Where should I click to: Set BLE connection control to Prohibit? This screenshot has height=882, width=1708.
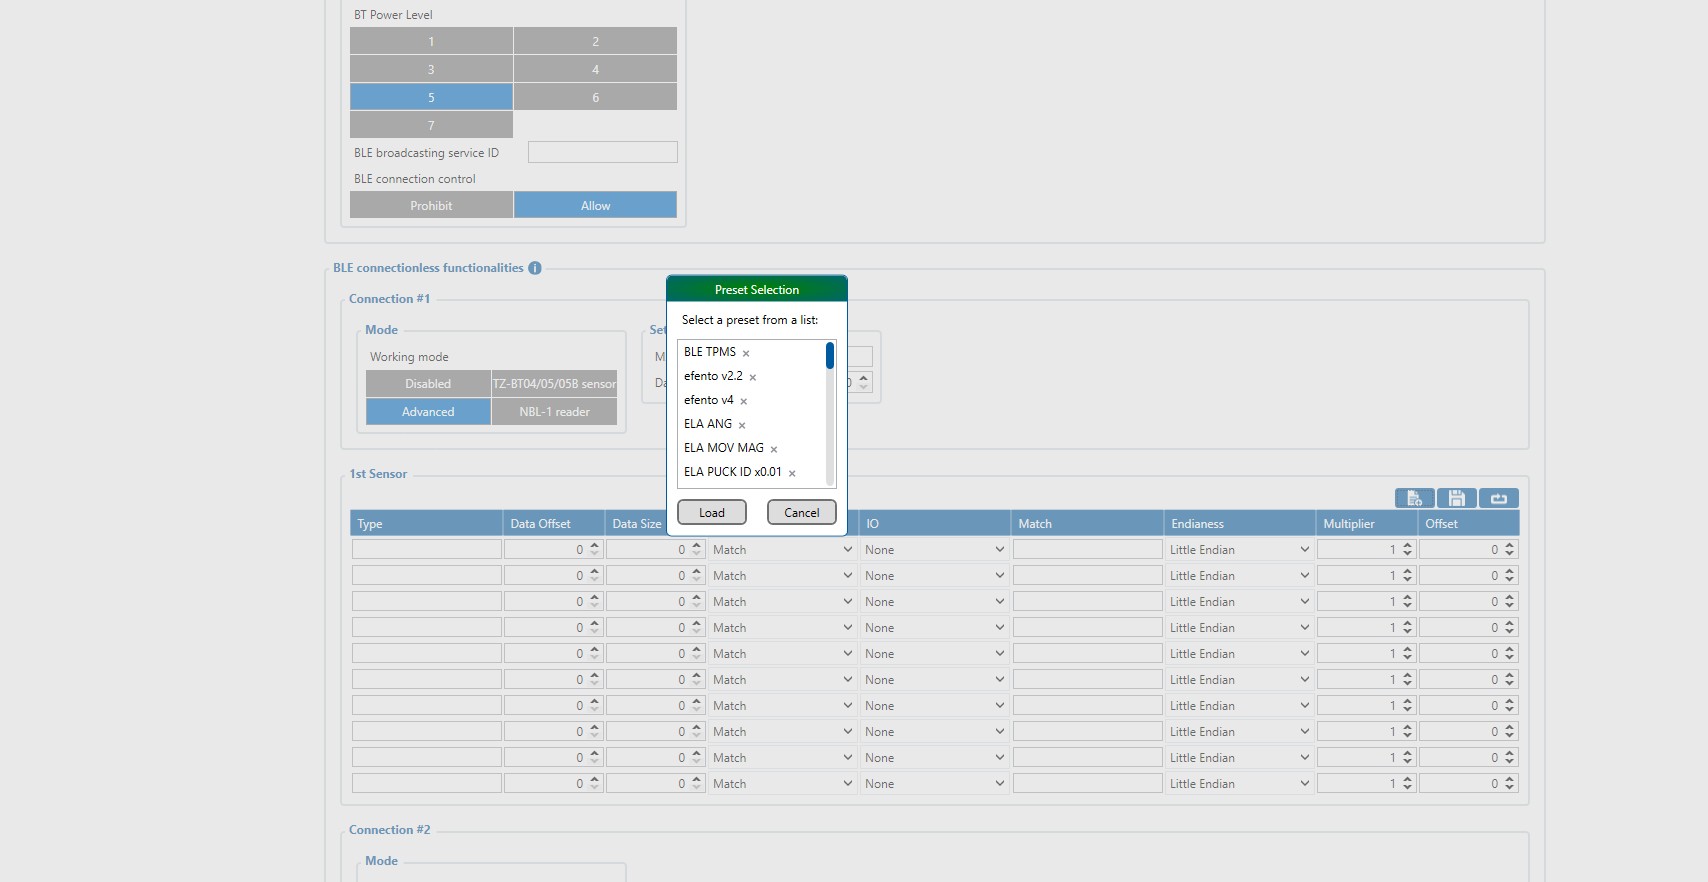(x=431, y=205)
